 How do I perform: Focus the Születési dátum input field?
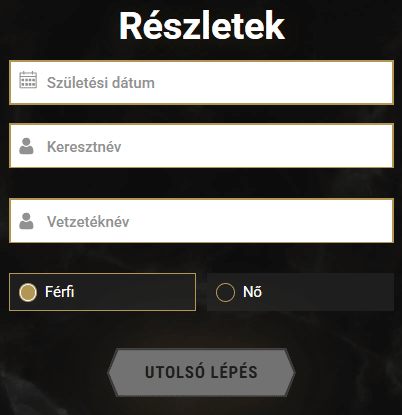(201, 82)
